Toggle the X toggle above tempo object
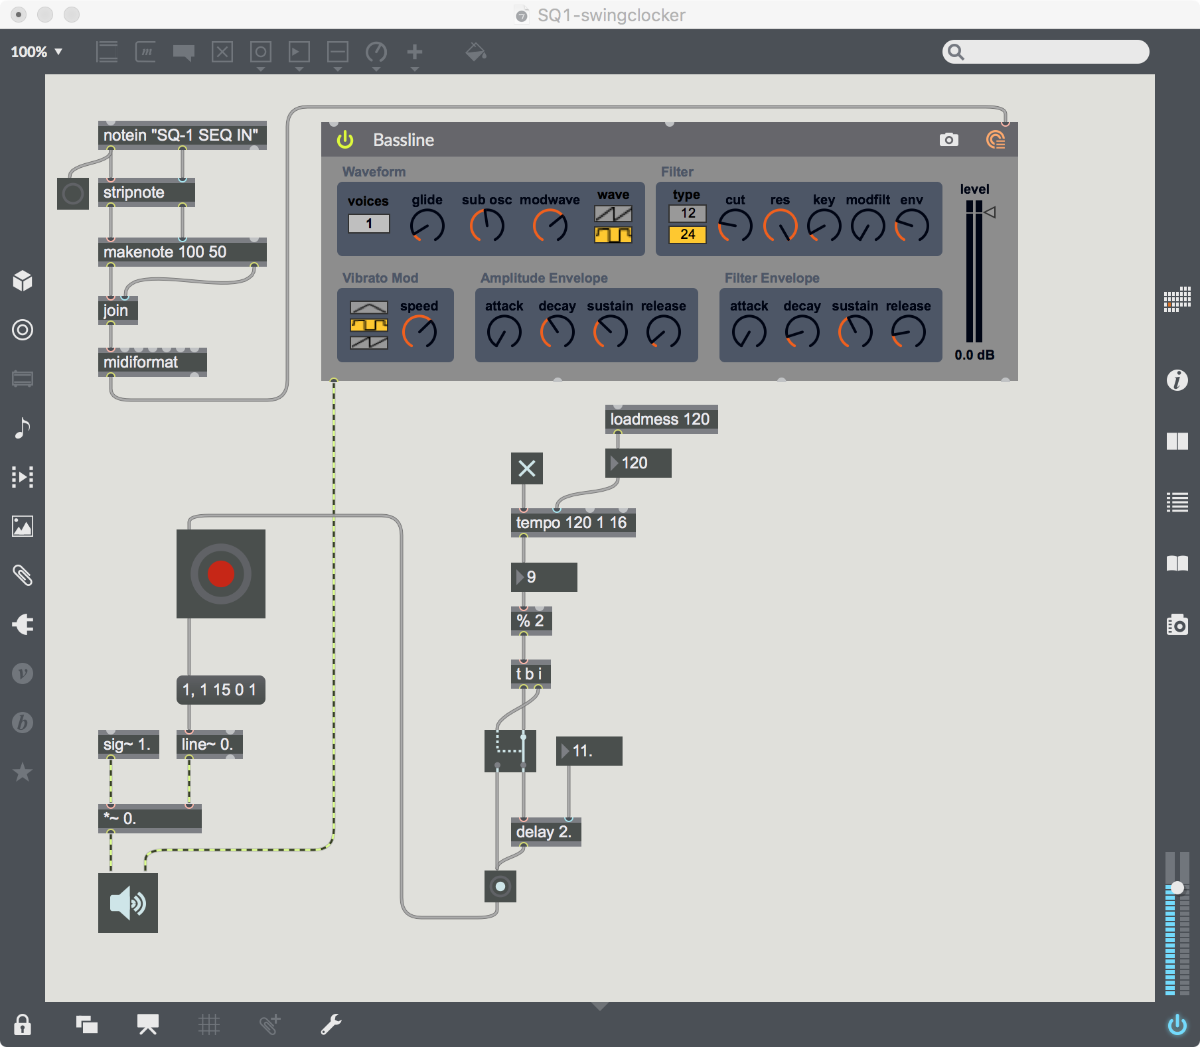 click(x=527, y=468)
